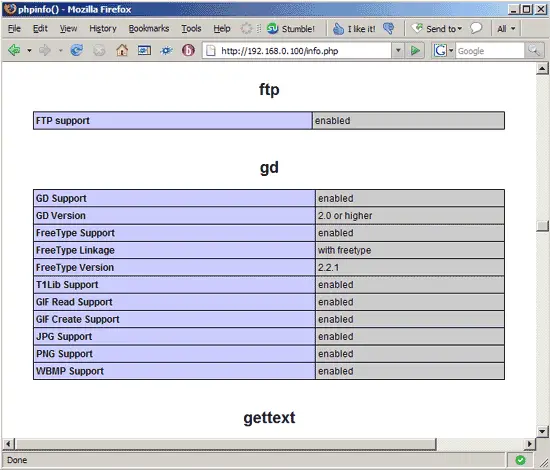Viewport: 550px width, 470px height.
Task: Click the "gd" section heading
Action: click(x=269, y=168)
